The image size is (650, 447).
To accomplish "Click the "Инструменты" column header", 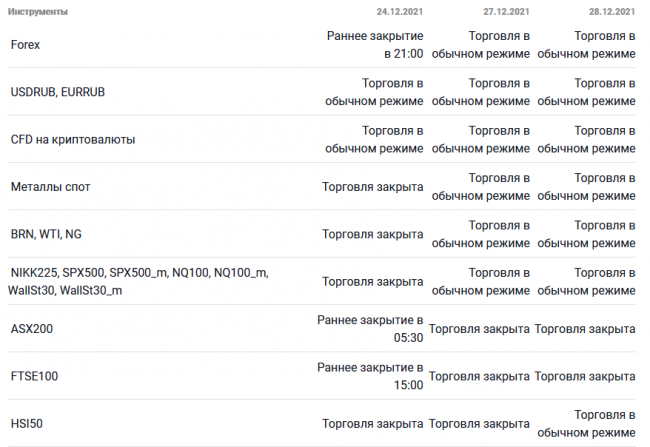I will pos(38,13).
